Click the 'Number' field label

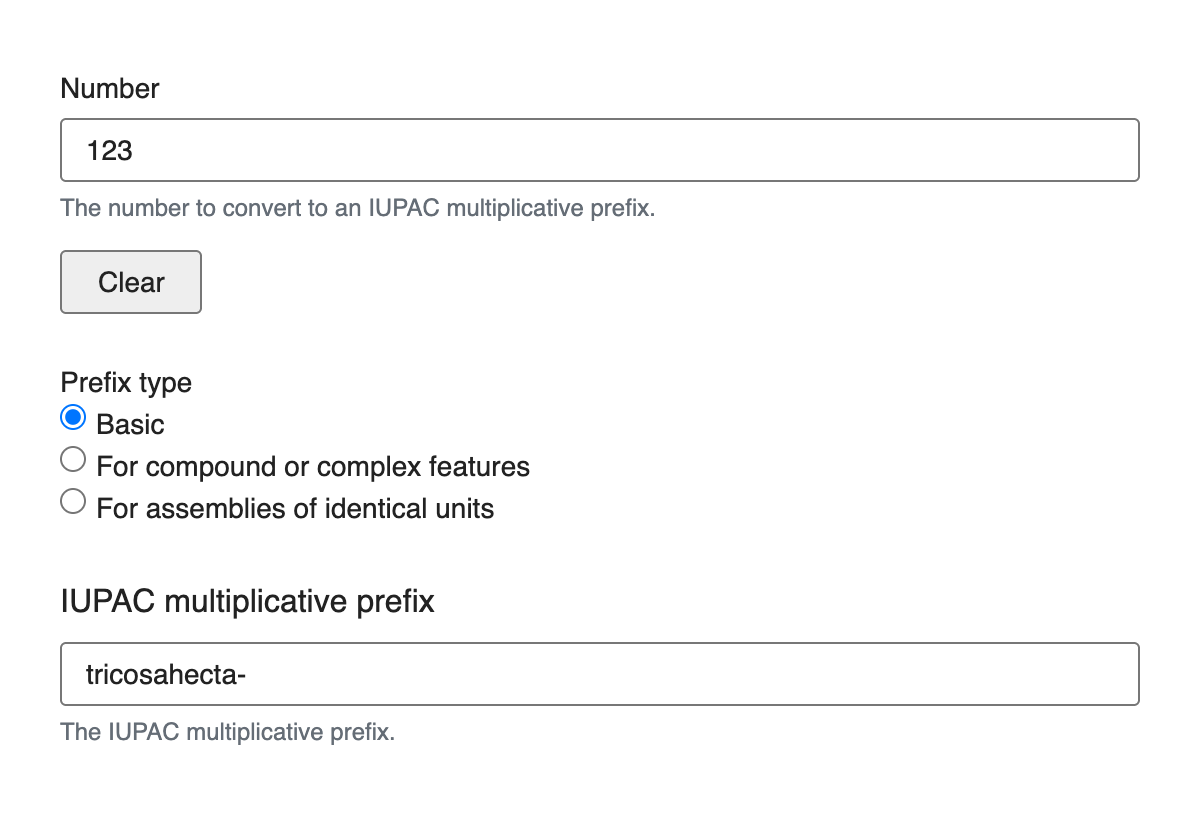click(x=110, y=89)
